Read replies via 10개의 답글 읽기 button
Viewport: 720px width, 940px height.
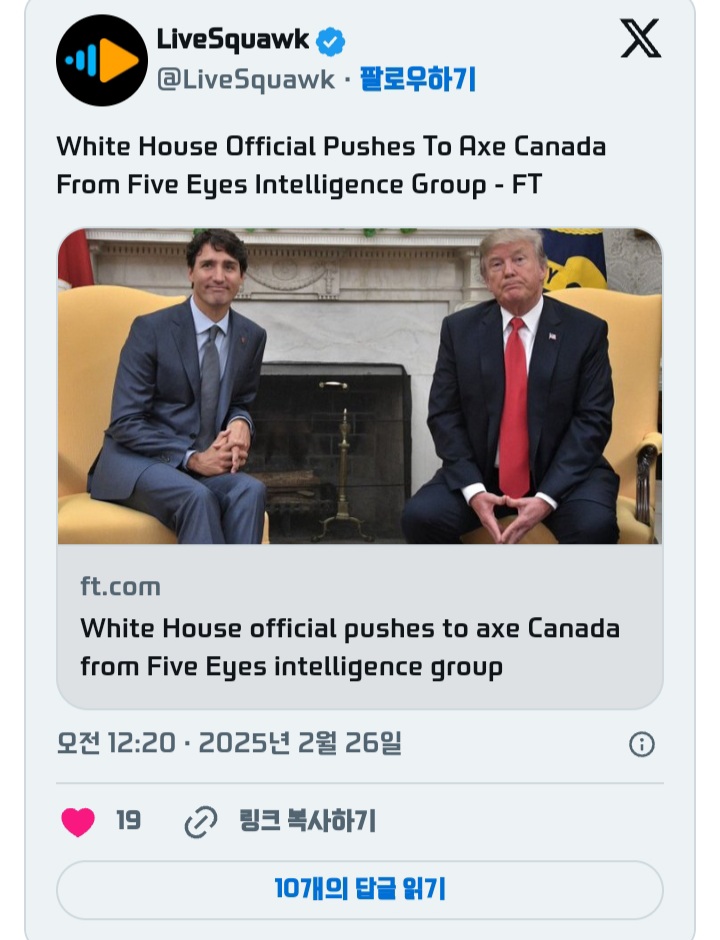(x=359, y=889)
